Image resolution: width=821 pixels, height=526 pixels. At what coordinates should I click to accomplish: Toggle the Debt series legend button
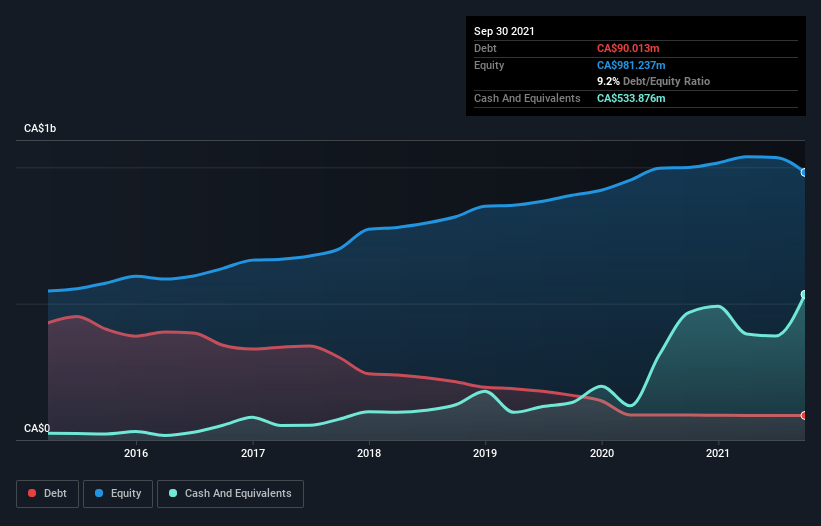tap(47, 494)
